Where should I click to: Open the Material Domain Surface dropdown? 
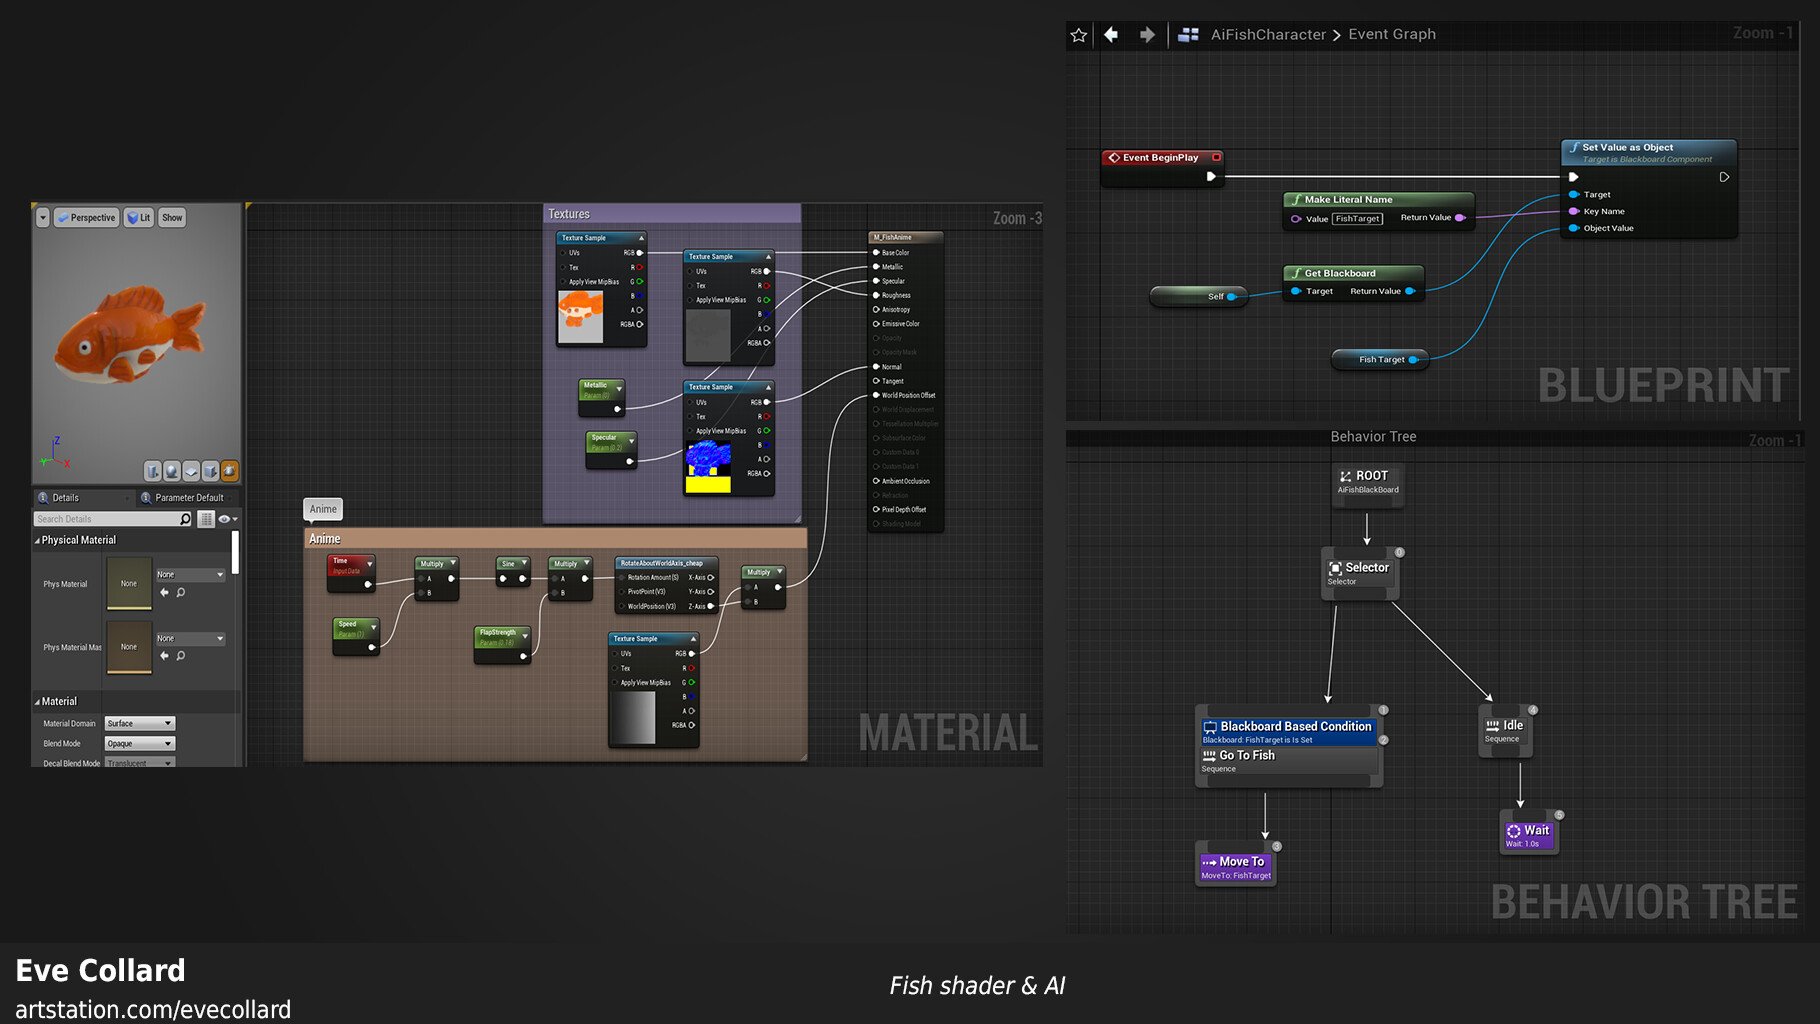pyautogui.click(x=140, y=723)
